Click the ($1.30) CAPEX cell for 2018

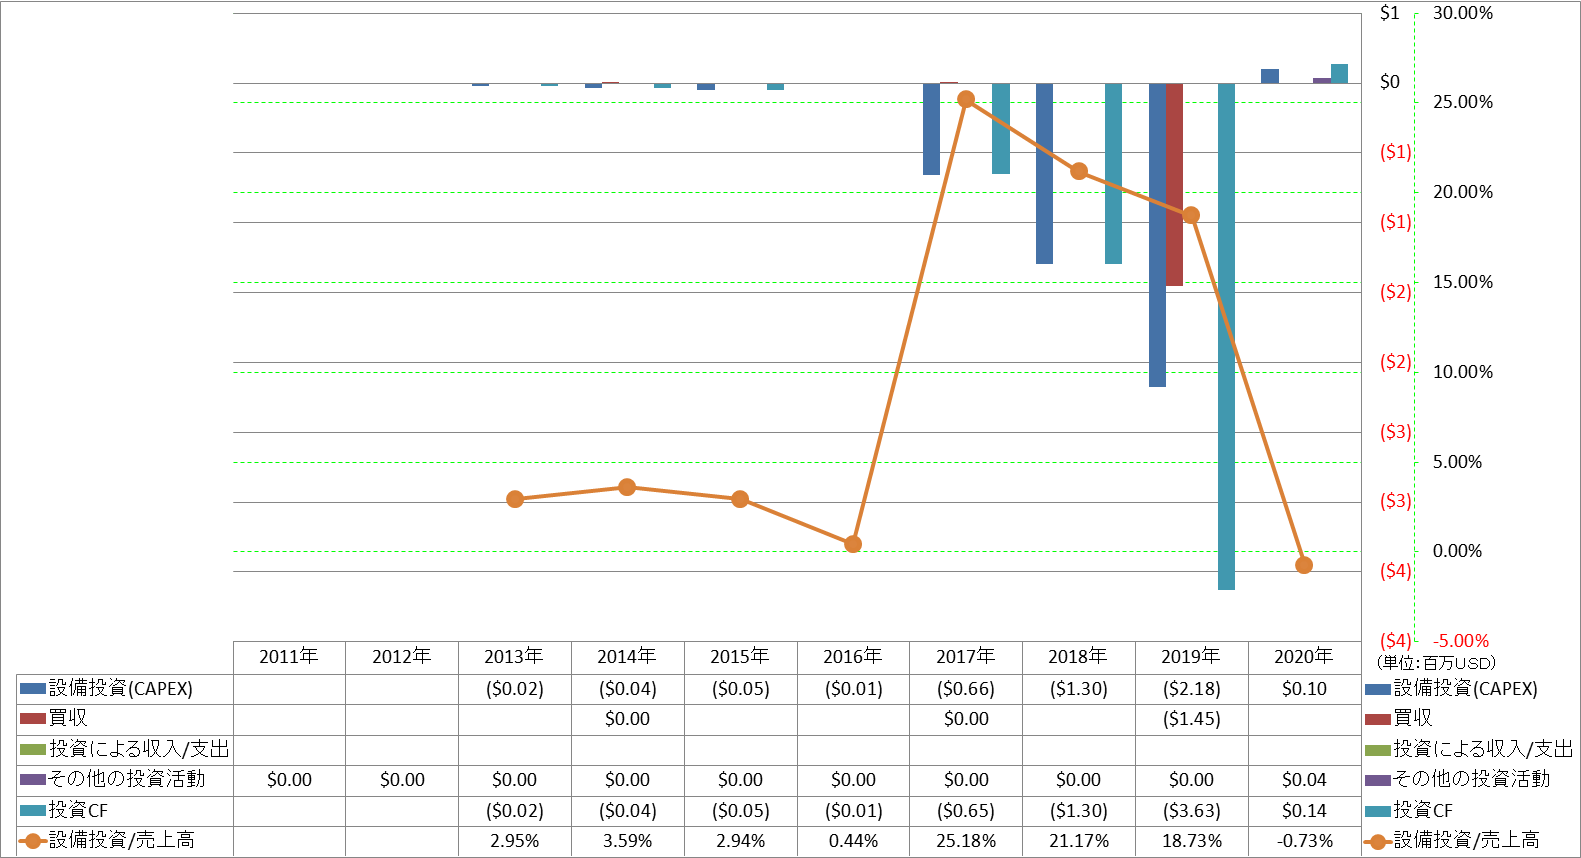(1078, 689)
